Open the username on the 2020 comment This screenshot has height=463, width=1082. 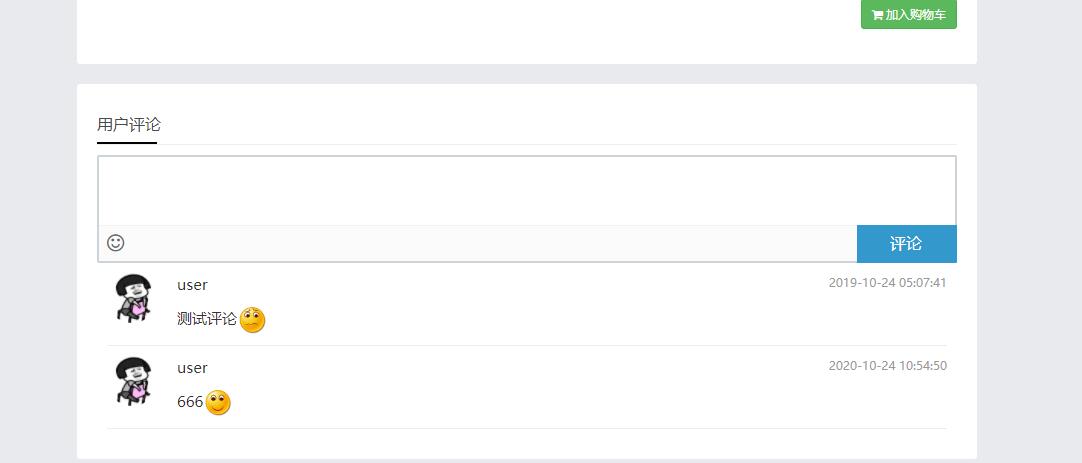192,368
